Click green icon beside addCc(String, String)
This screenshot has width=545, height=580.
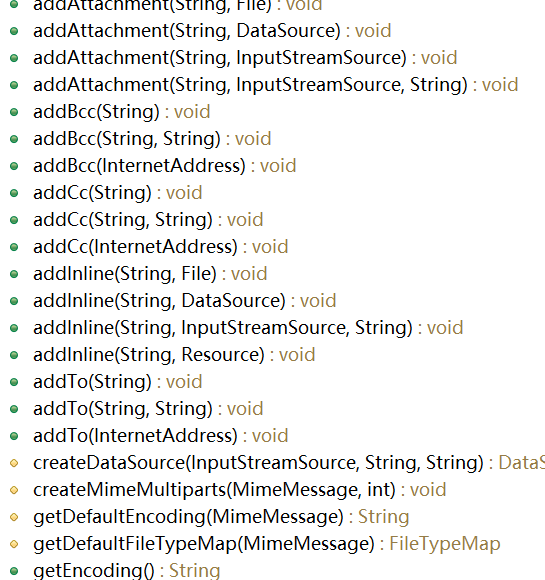[x=14, y=220]
